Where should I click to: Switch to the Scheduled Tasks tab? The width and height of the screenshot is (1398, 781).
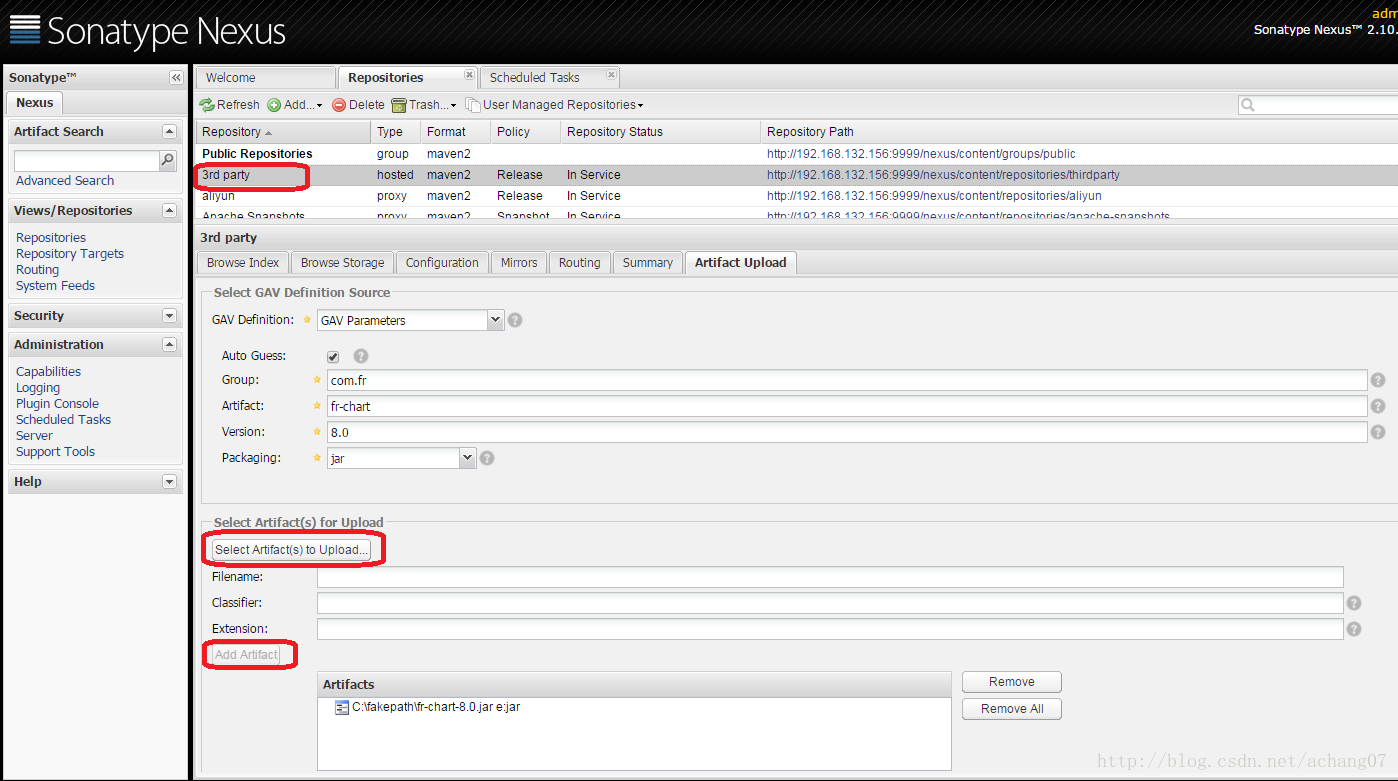point(550,78)
